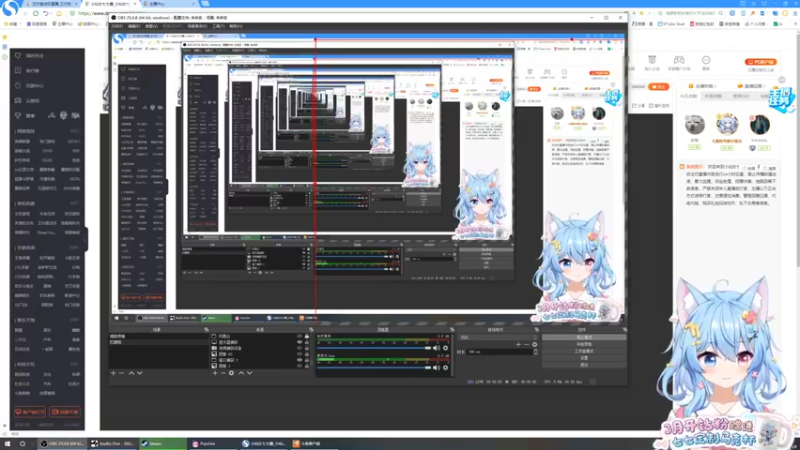Toggle visibility of 视频捕获设备 source
This screenshot has width=800, height=450.
299,348
